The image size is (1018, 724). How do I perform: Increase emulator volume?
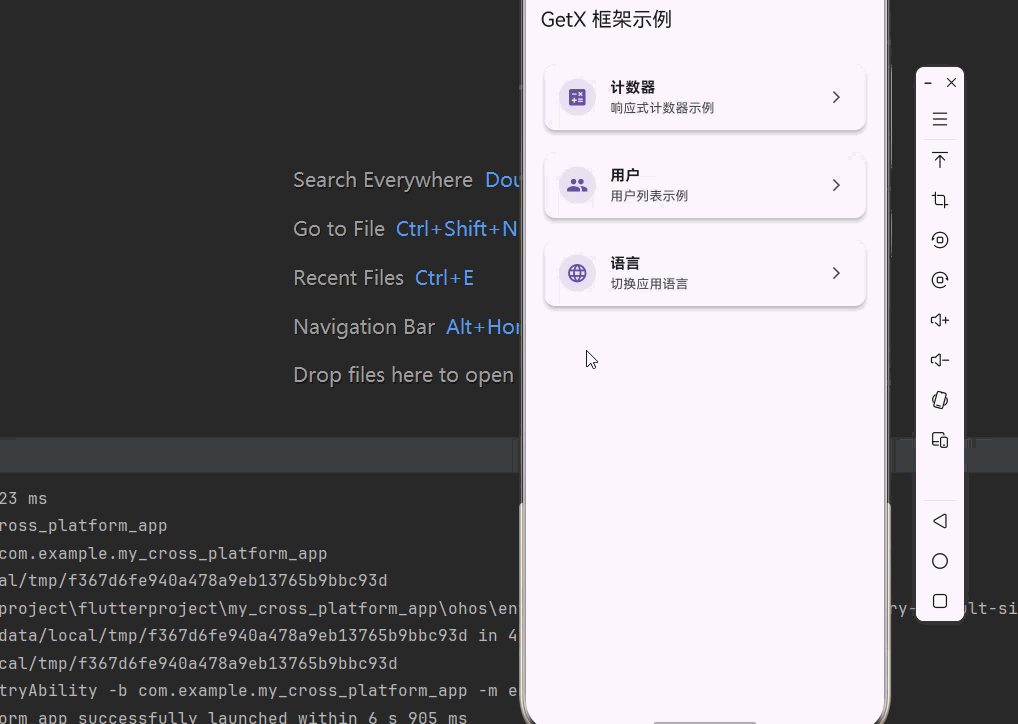tap(939, 320)
